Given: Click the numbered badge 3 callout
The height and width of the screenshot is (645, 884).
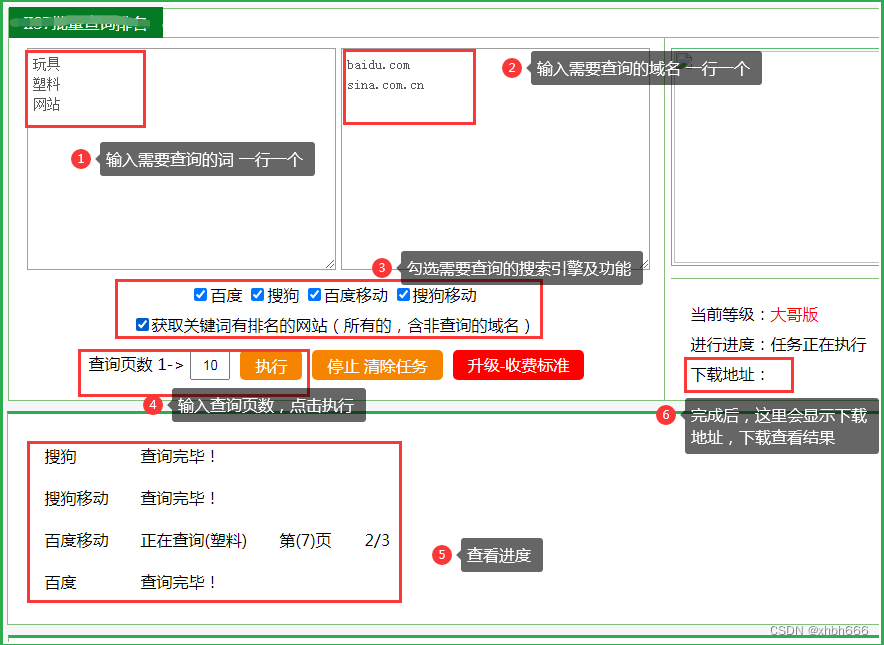Looking at the screenshot, I should (x=381, y=268).
